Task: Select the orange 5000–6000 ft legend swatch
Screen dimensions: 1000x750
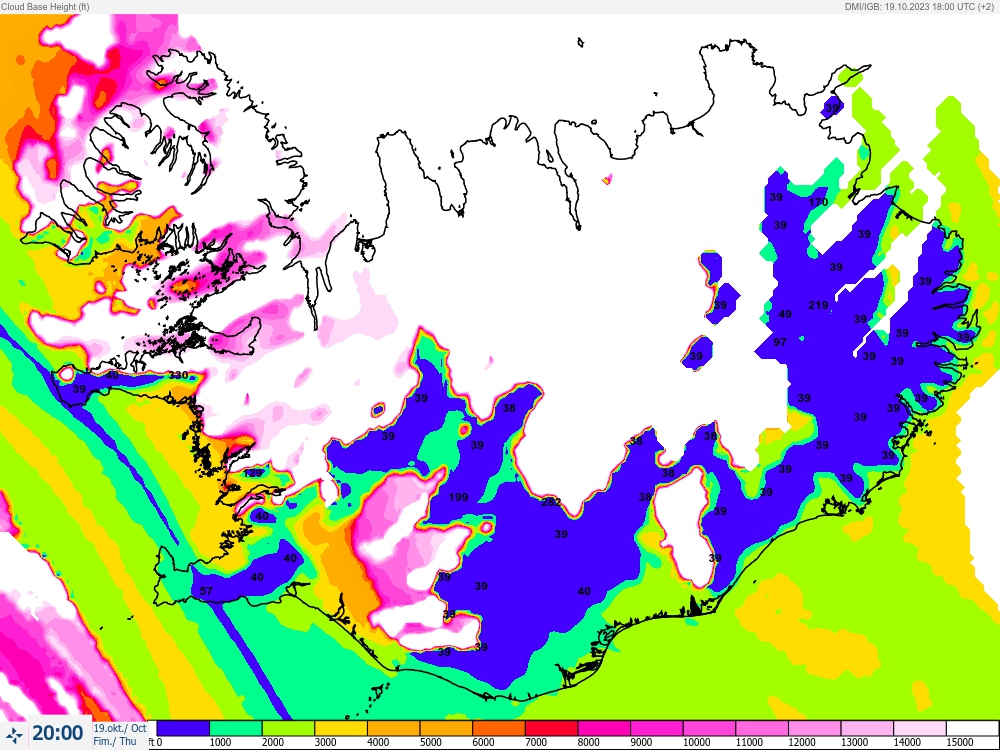Action: point(446,728)
